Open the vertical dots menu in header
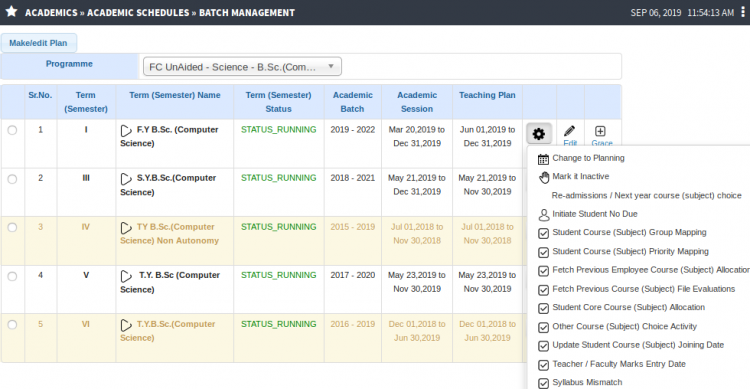 pos(743,12)
